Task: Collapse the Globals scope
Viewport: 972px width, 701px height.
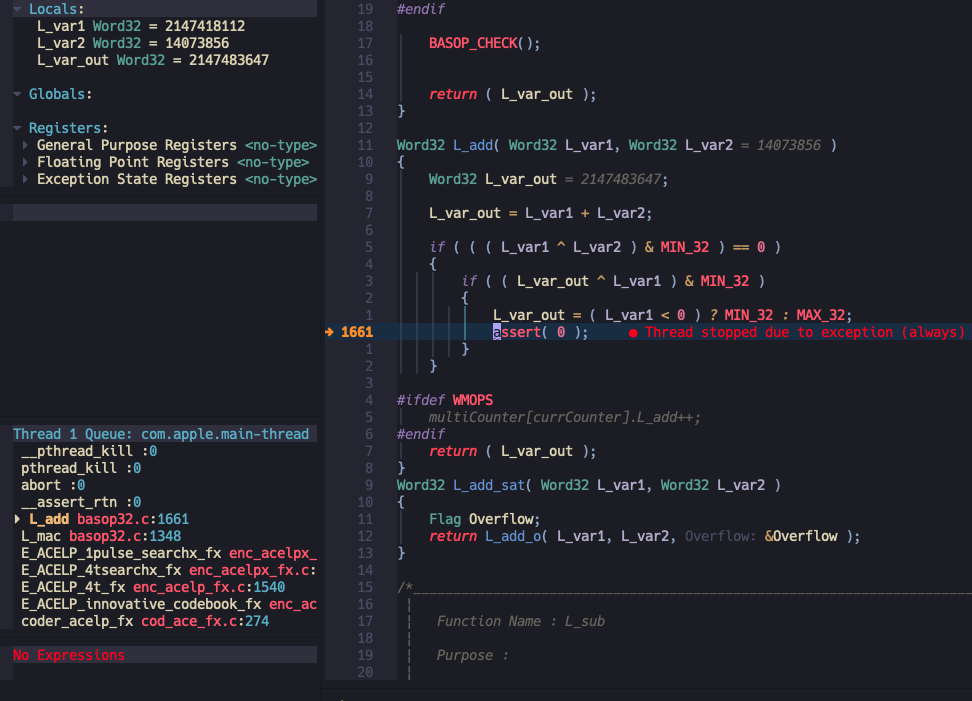Action: click(x=18, y=94)
